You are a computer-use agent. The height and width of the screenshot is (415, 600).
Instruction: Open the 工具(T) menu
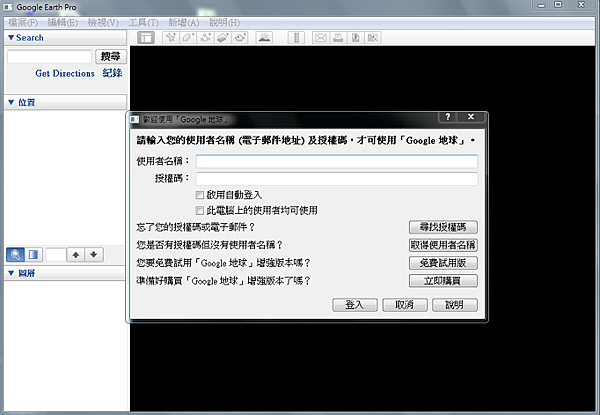click(x=143, y=23)
